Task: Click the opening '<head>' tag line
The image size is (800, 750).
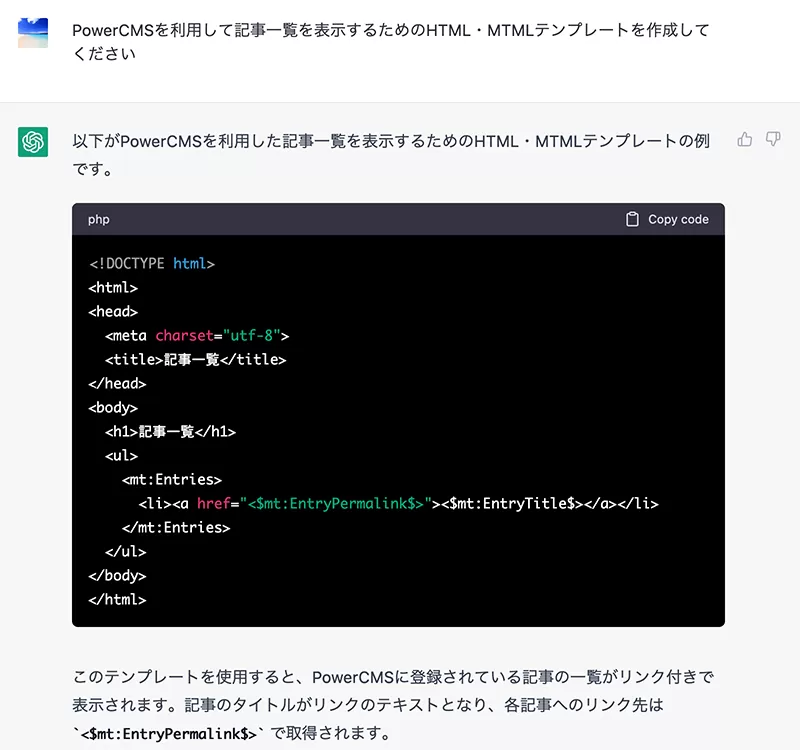Action: pos(113,311)
